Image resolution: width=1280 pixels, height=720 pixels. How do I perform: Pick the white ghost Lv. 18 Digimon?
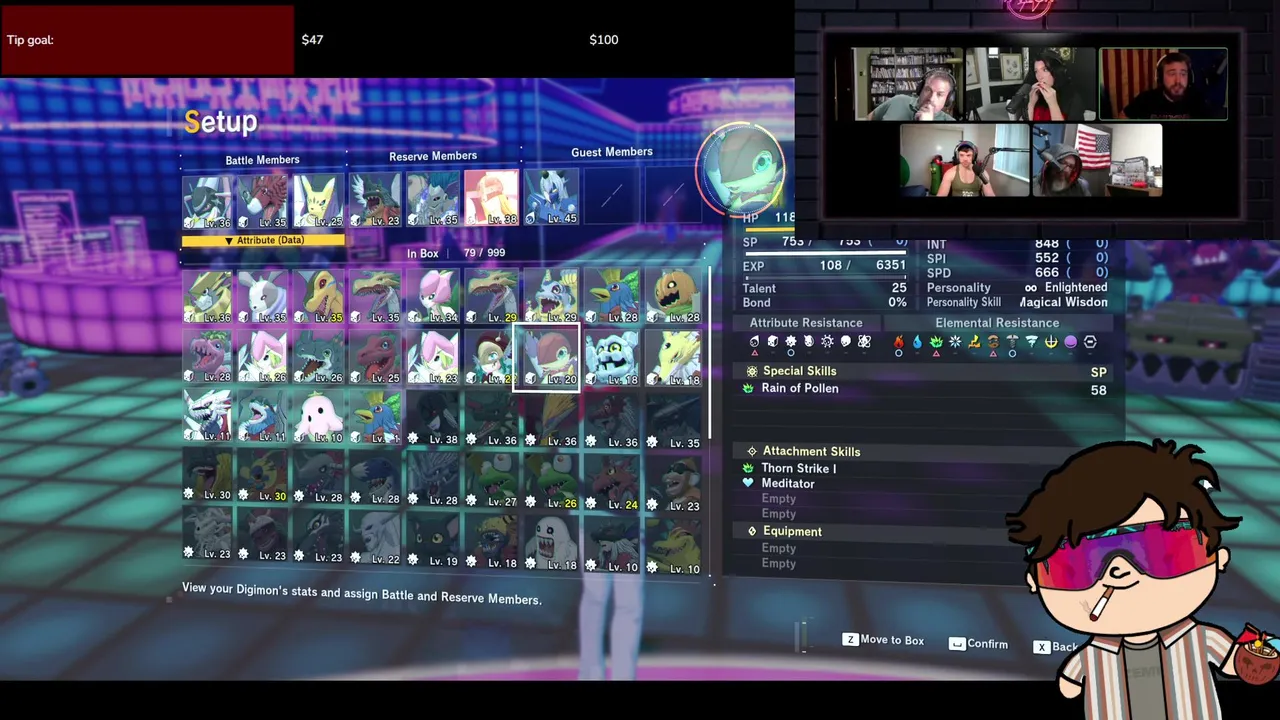551,543
